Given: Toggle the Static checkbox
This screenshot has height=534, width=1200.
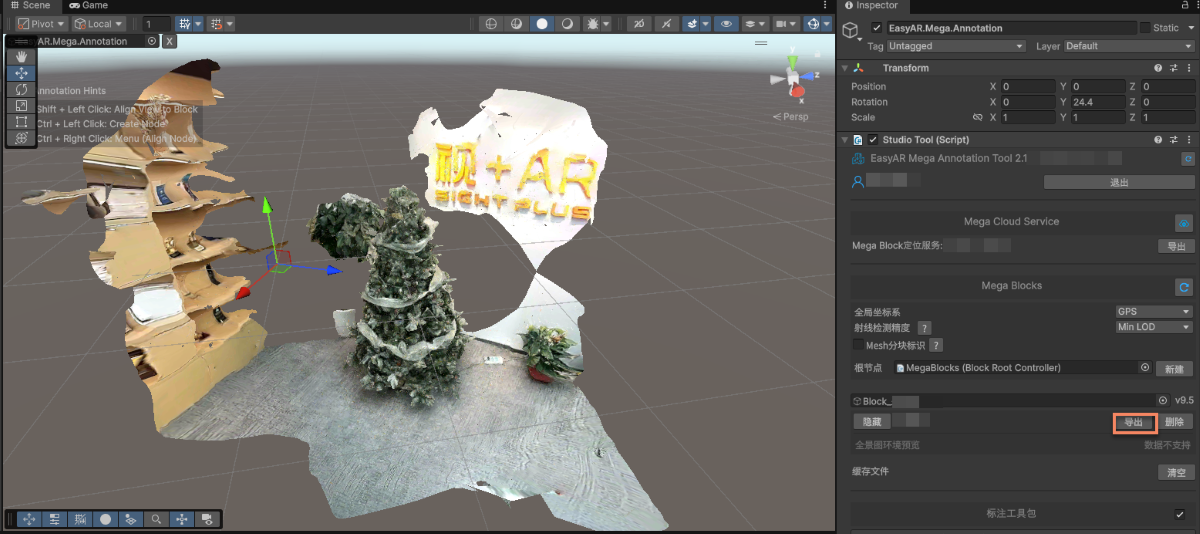Looking at the screenshot, I should click(x=1145, y=28).
